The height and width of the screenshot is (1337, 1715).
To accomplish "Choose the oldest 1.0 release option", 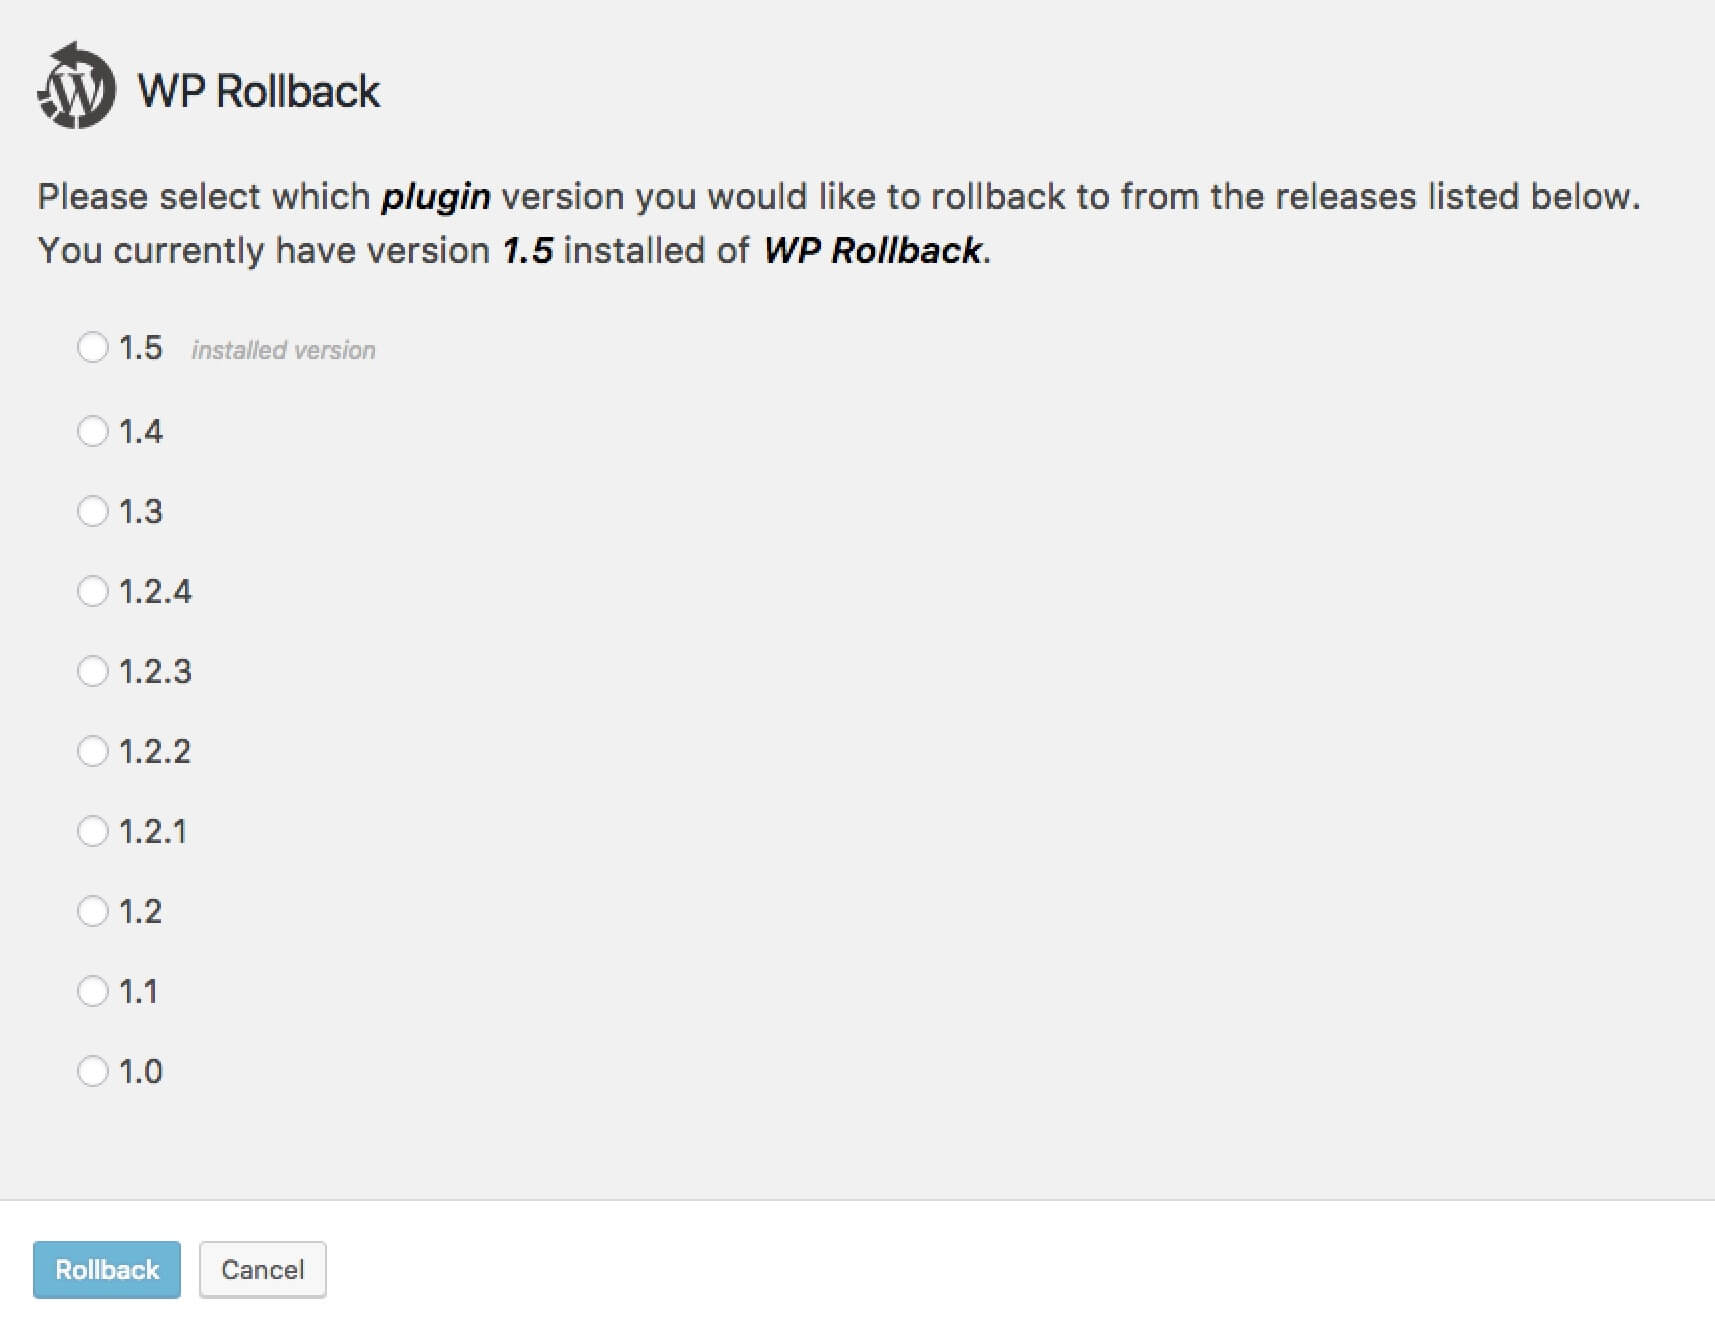I will point(92,1071).
